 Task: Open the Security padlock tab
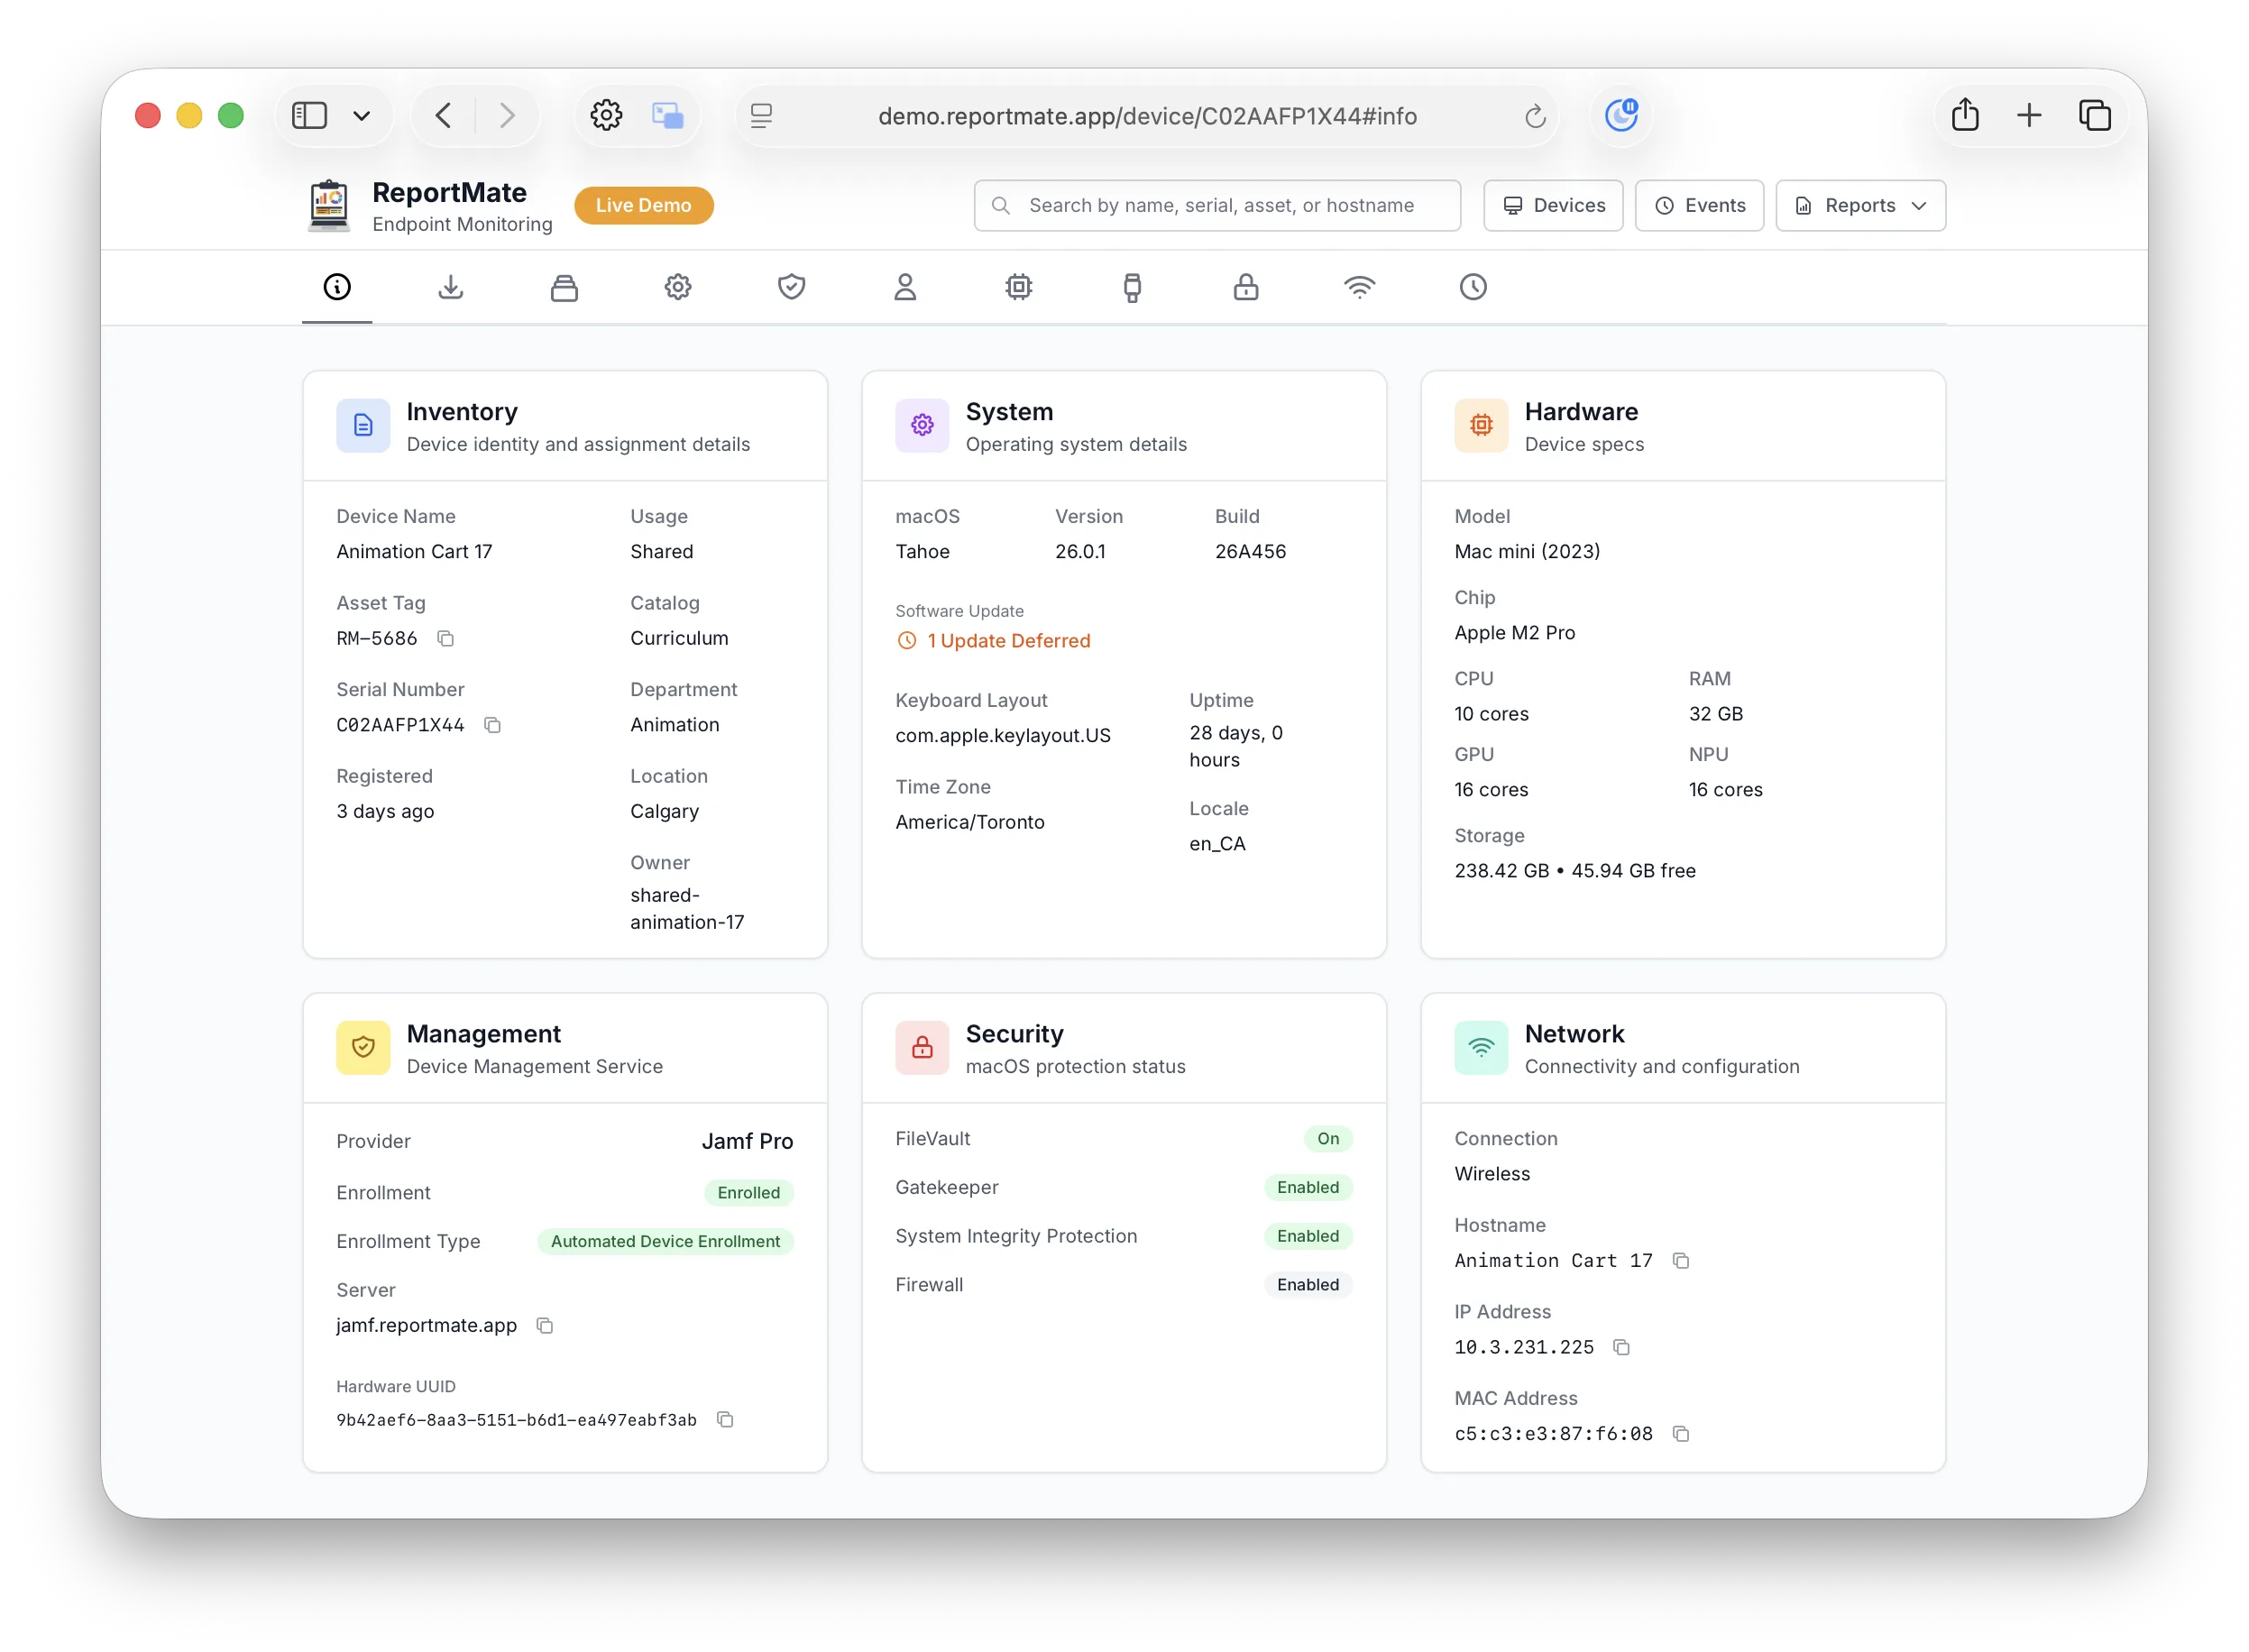[1246, 287]
